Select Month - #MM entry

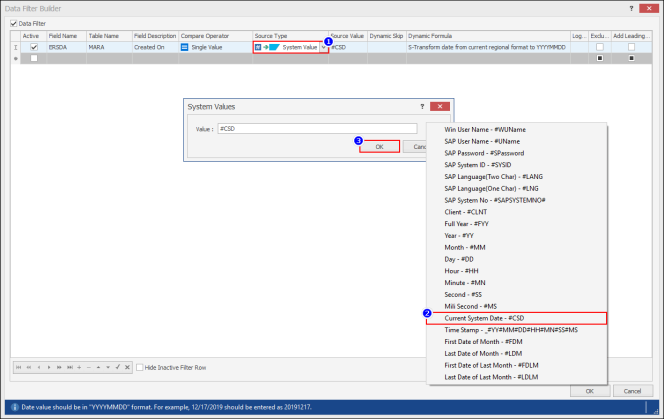516,247
